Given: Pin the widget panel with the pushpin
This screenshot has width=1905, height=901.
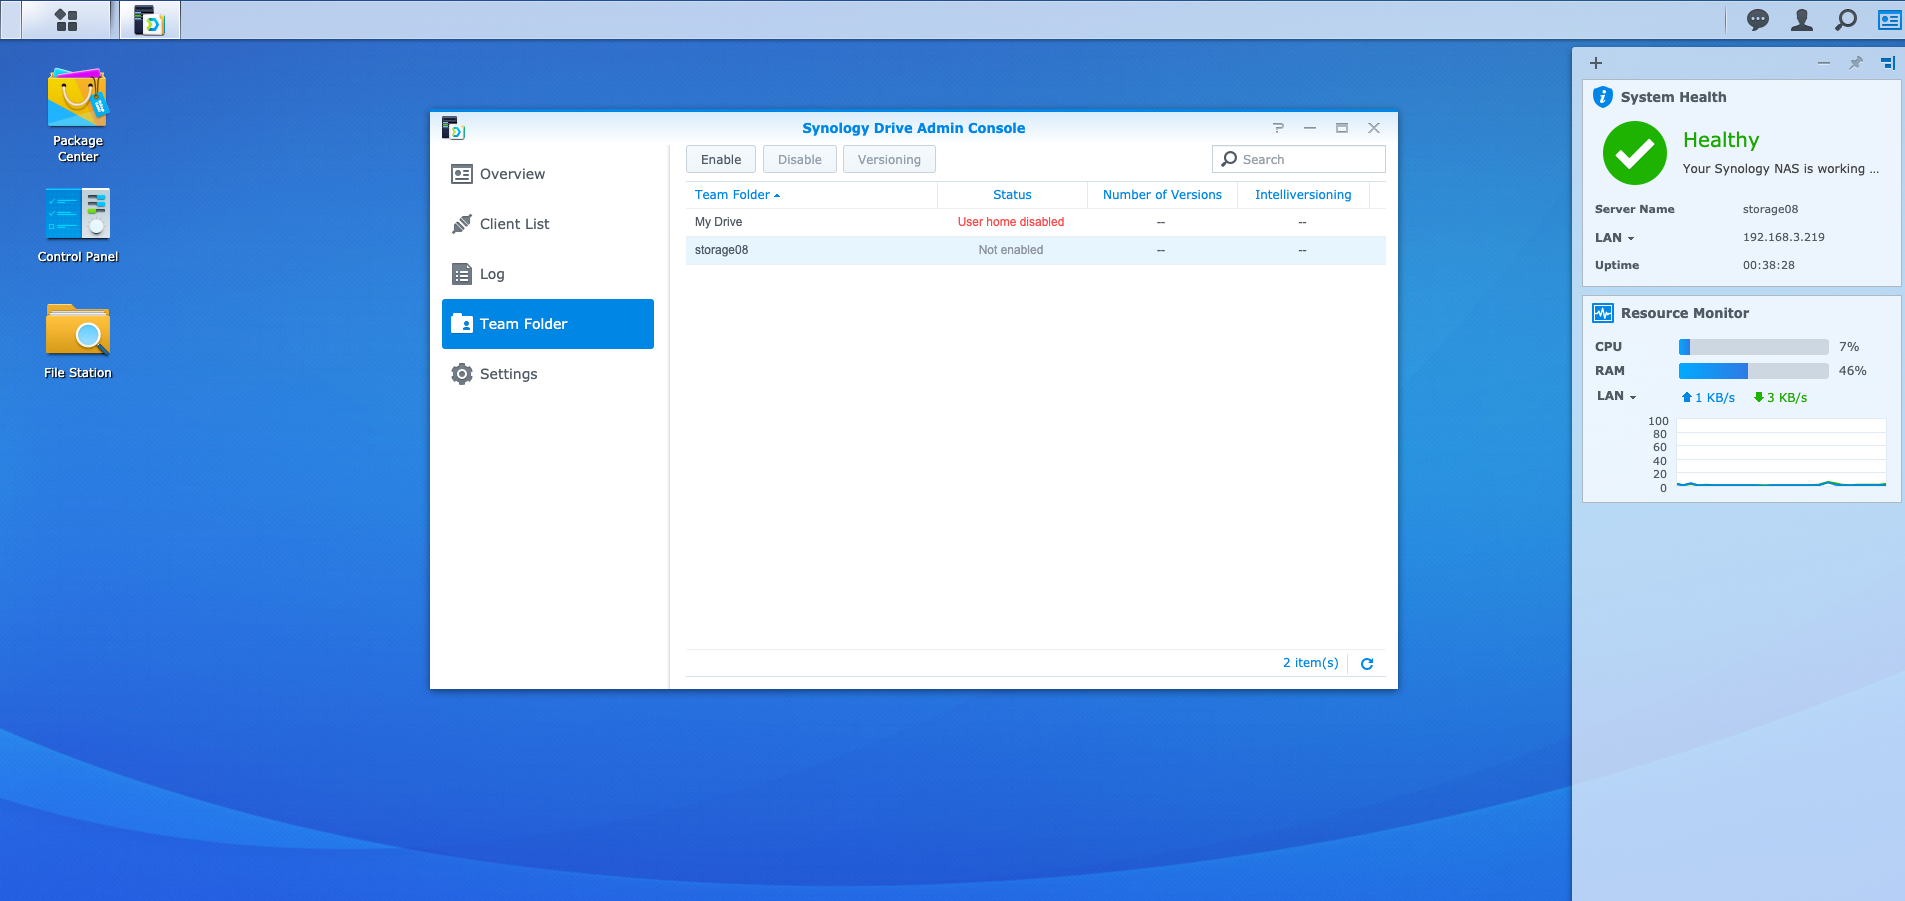Looking at the screenshot, I should click(x=1856, y=63).
